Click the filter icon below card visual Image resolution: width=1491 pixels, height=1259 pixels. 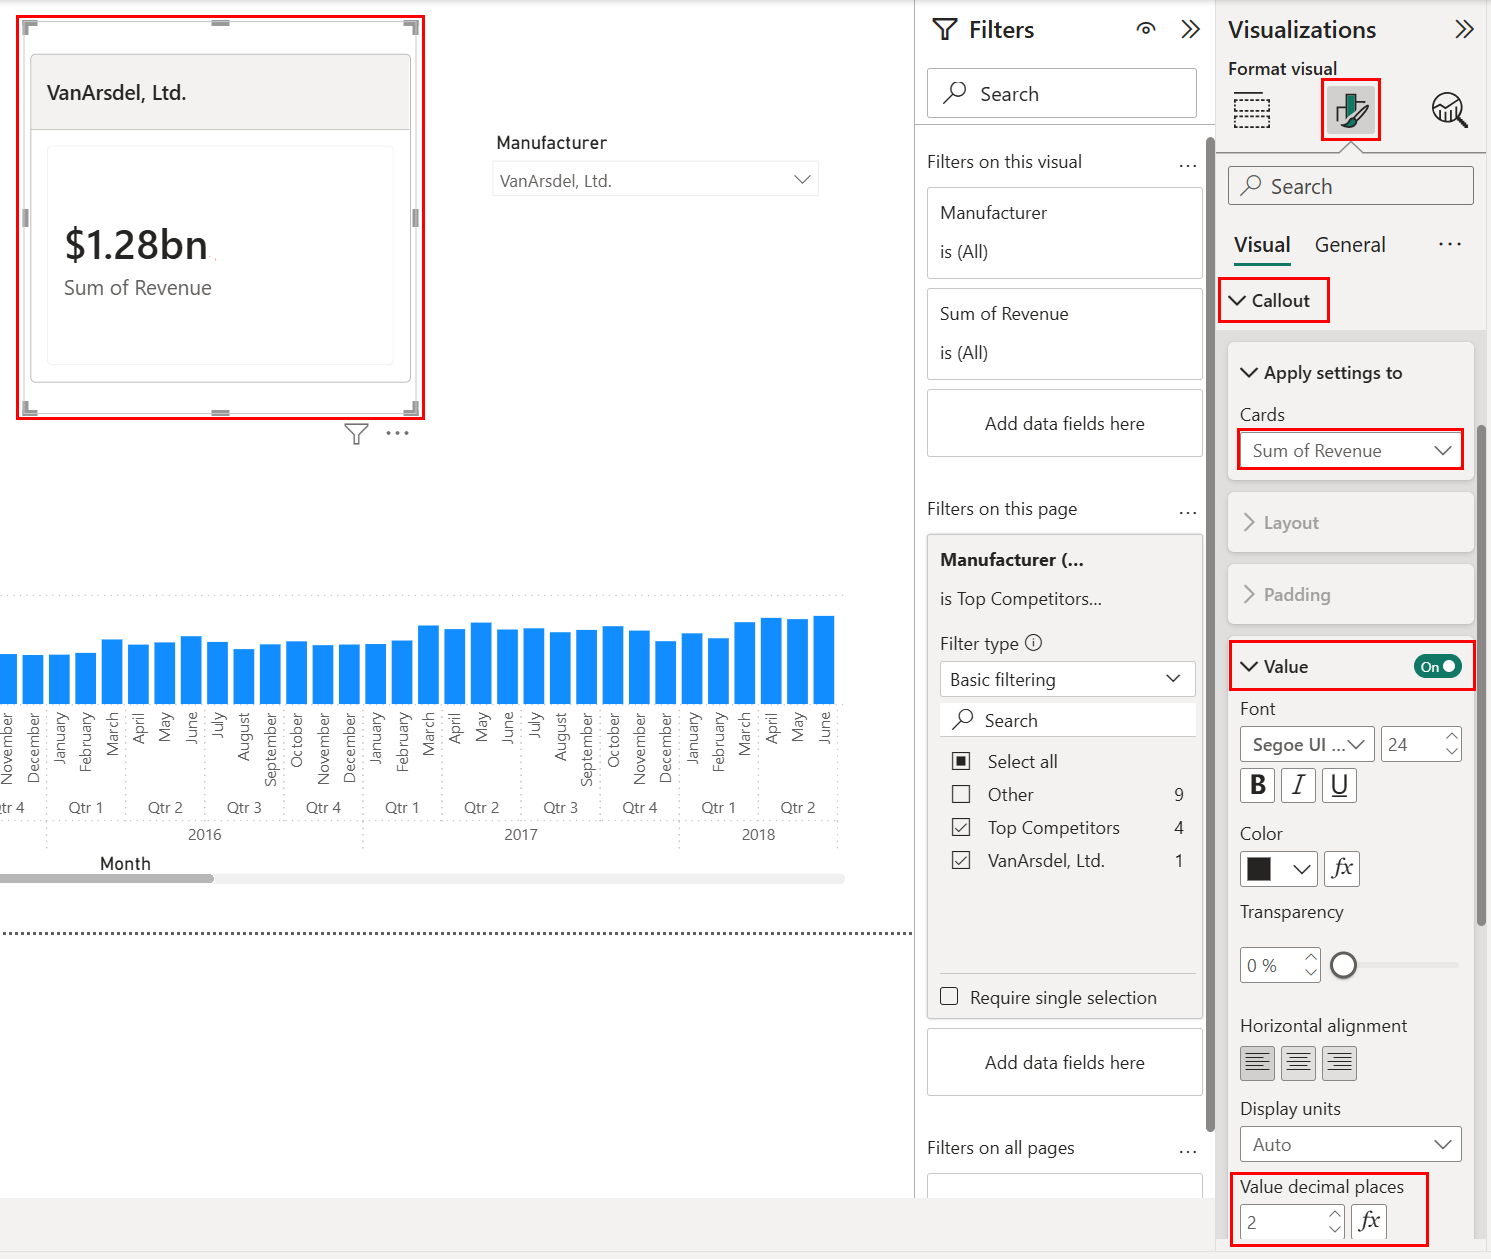356,433
